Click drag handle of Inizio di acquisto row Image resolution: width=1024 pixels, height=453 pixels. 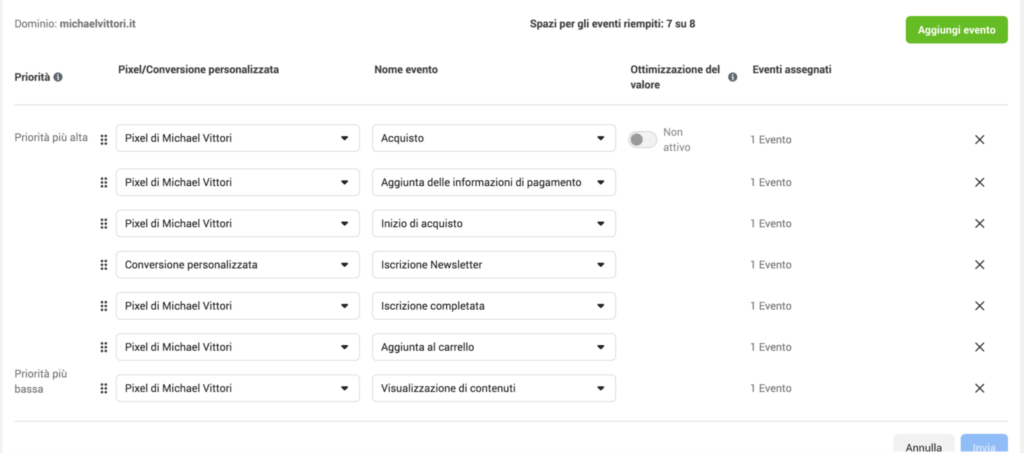pyautogui.click(x=104, y=223)
